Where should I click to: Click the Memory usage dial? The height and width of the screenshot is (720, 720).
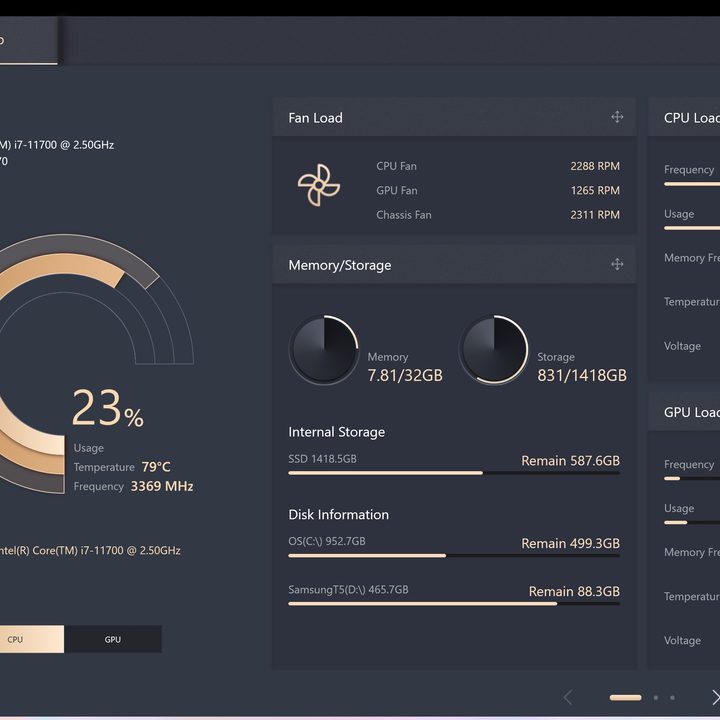tap(324, 349)
